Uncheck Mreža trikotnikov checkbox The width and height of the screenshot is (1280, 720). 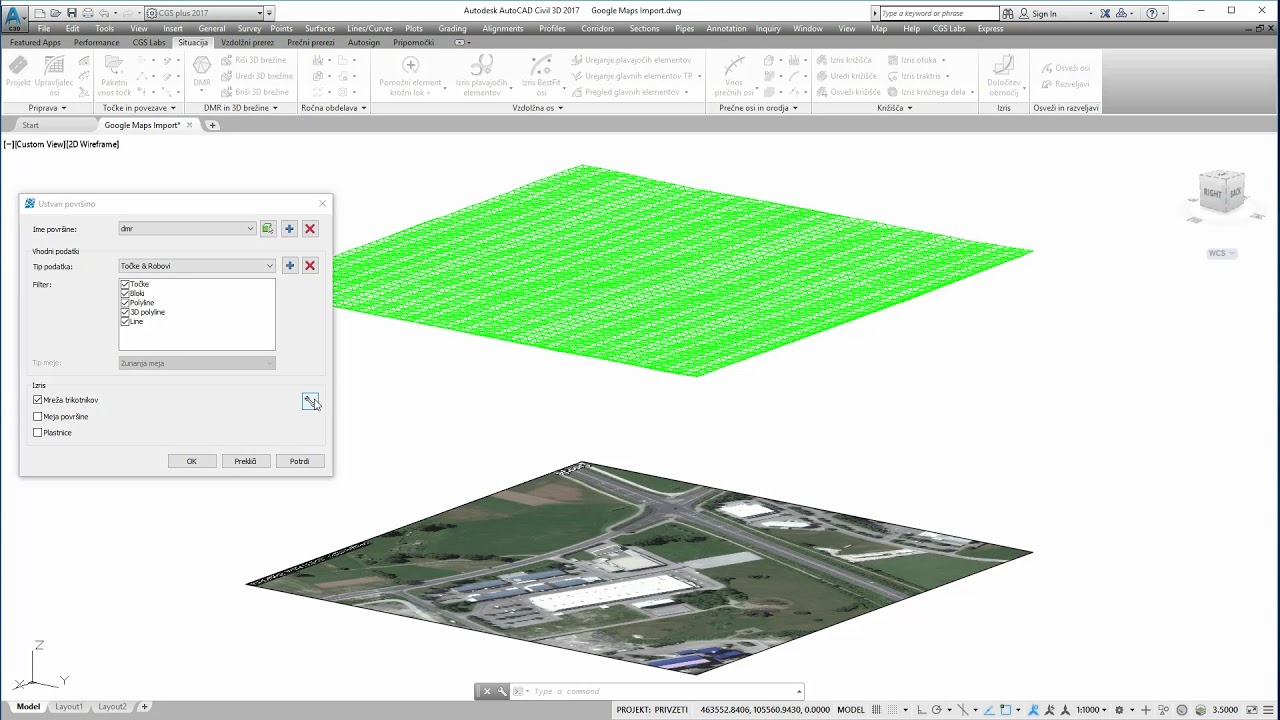(38, 400)
